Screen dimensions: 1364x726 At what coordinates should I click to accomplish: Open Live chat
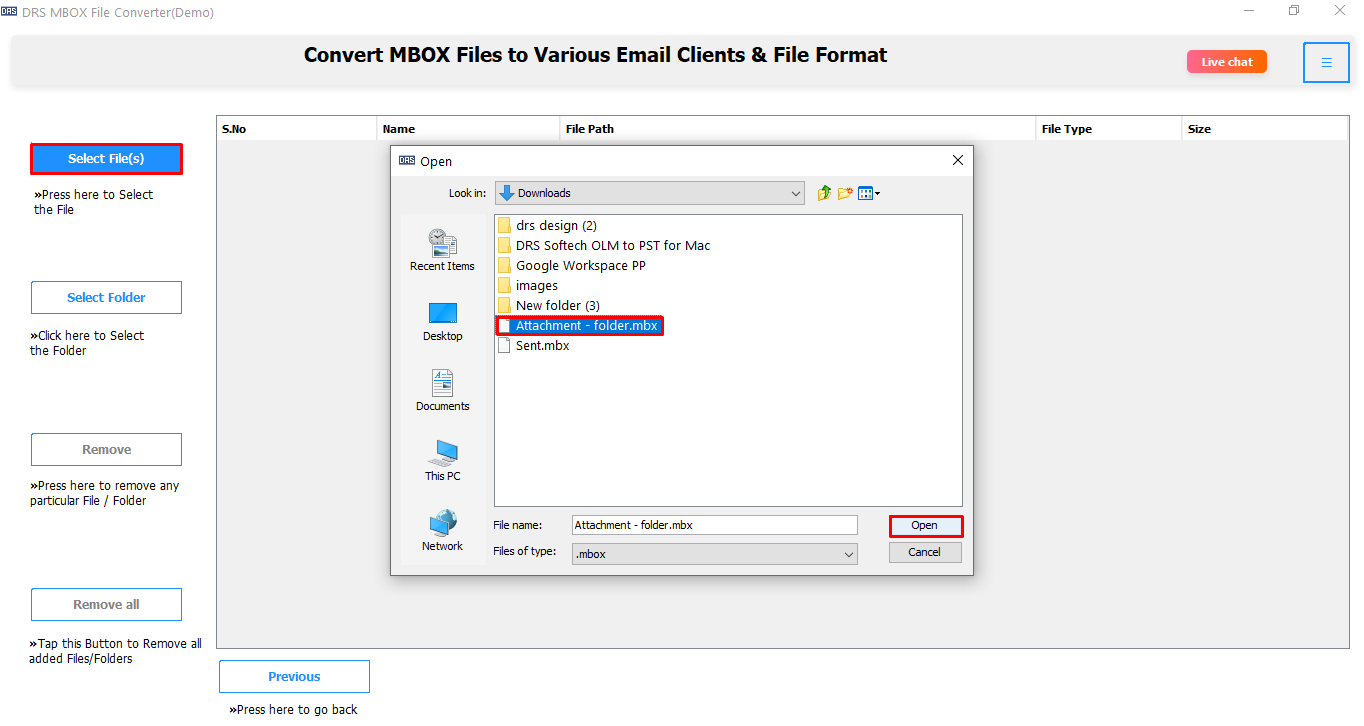point(1227,62)
